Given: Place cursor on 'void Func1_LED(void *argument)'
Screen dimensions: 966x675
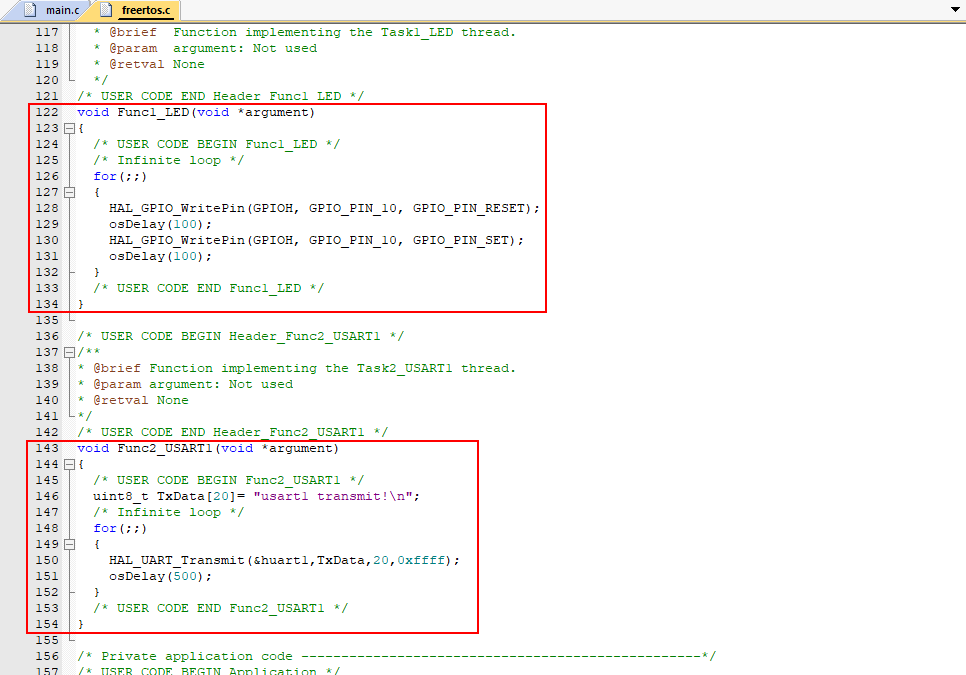Looking at the screenshot, I should (x=196, y=112).
